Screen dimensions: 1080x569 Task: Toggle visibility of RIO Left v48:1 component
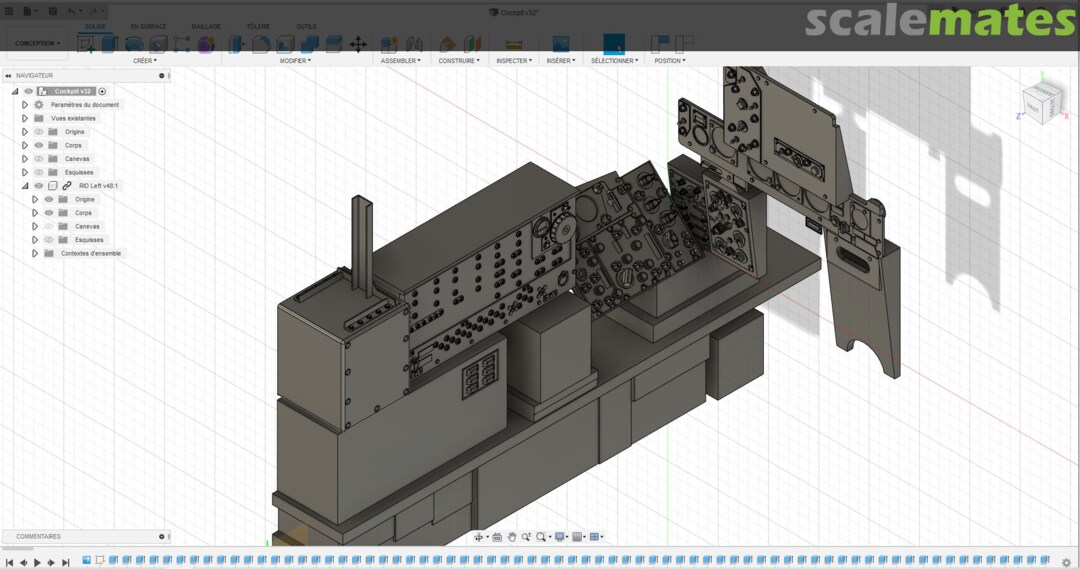pyautogui.click(x=39, y=186)
